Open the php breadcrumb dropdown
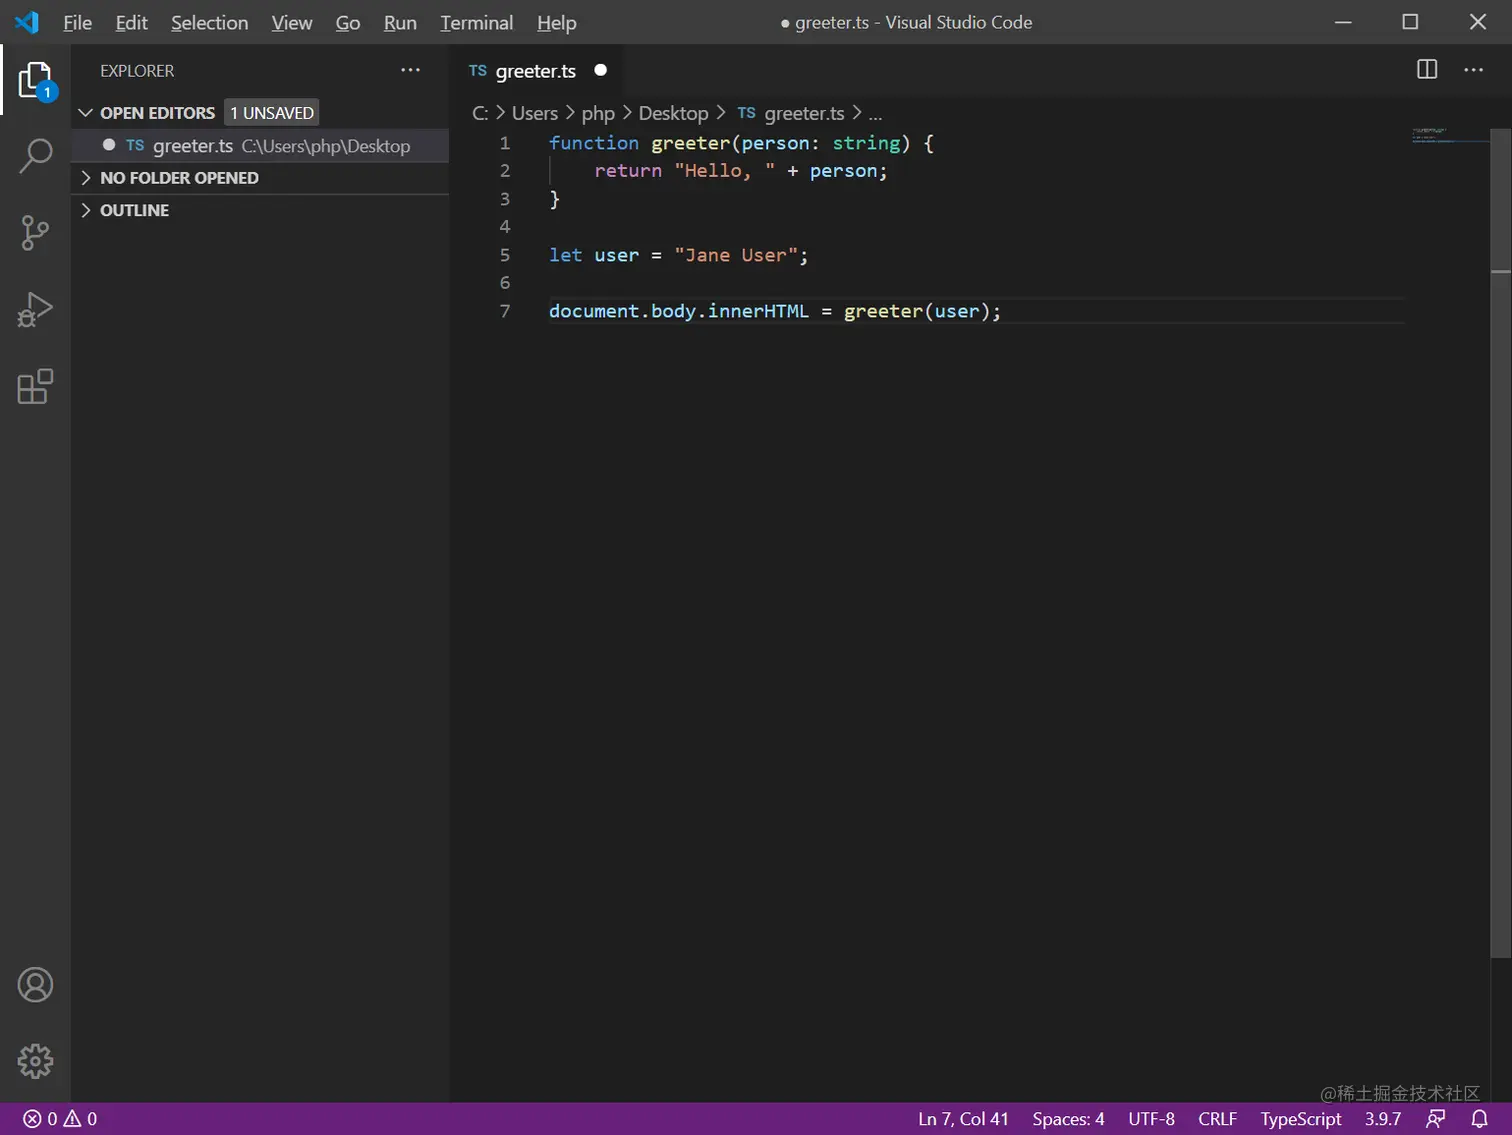 [598, 113]
